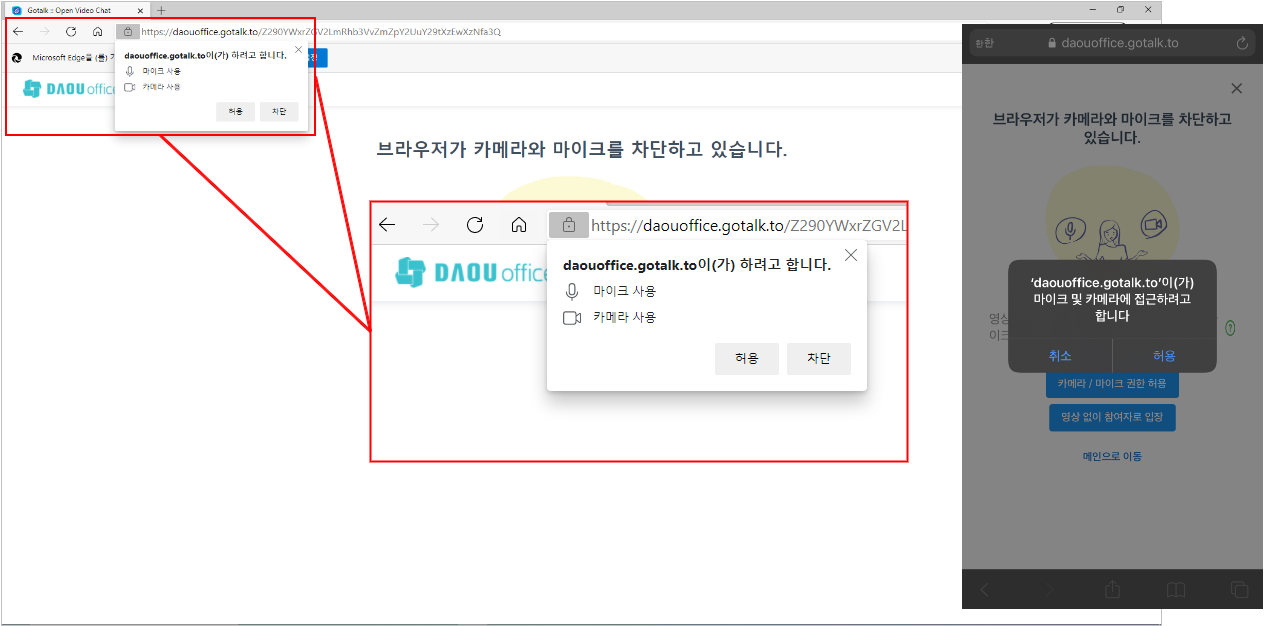Click the microphone icon in enlarged popup

click(572, 291)
